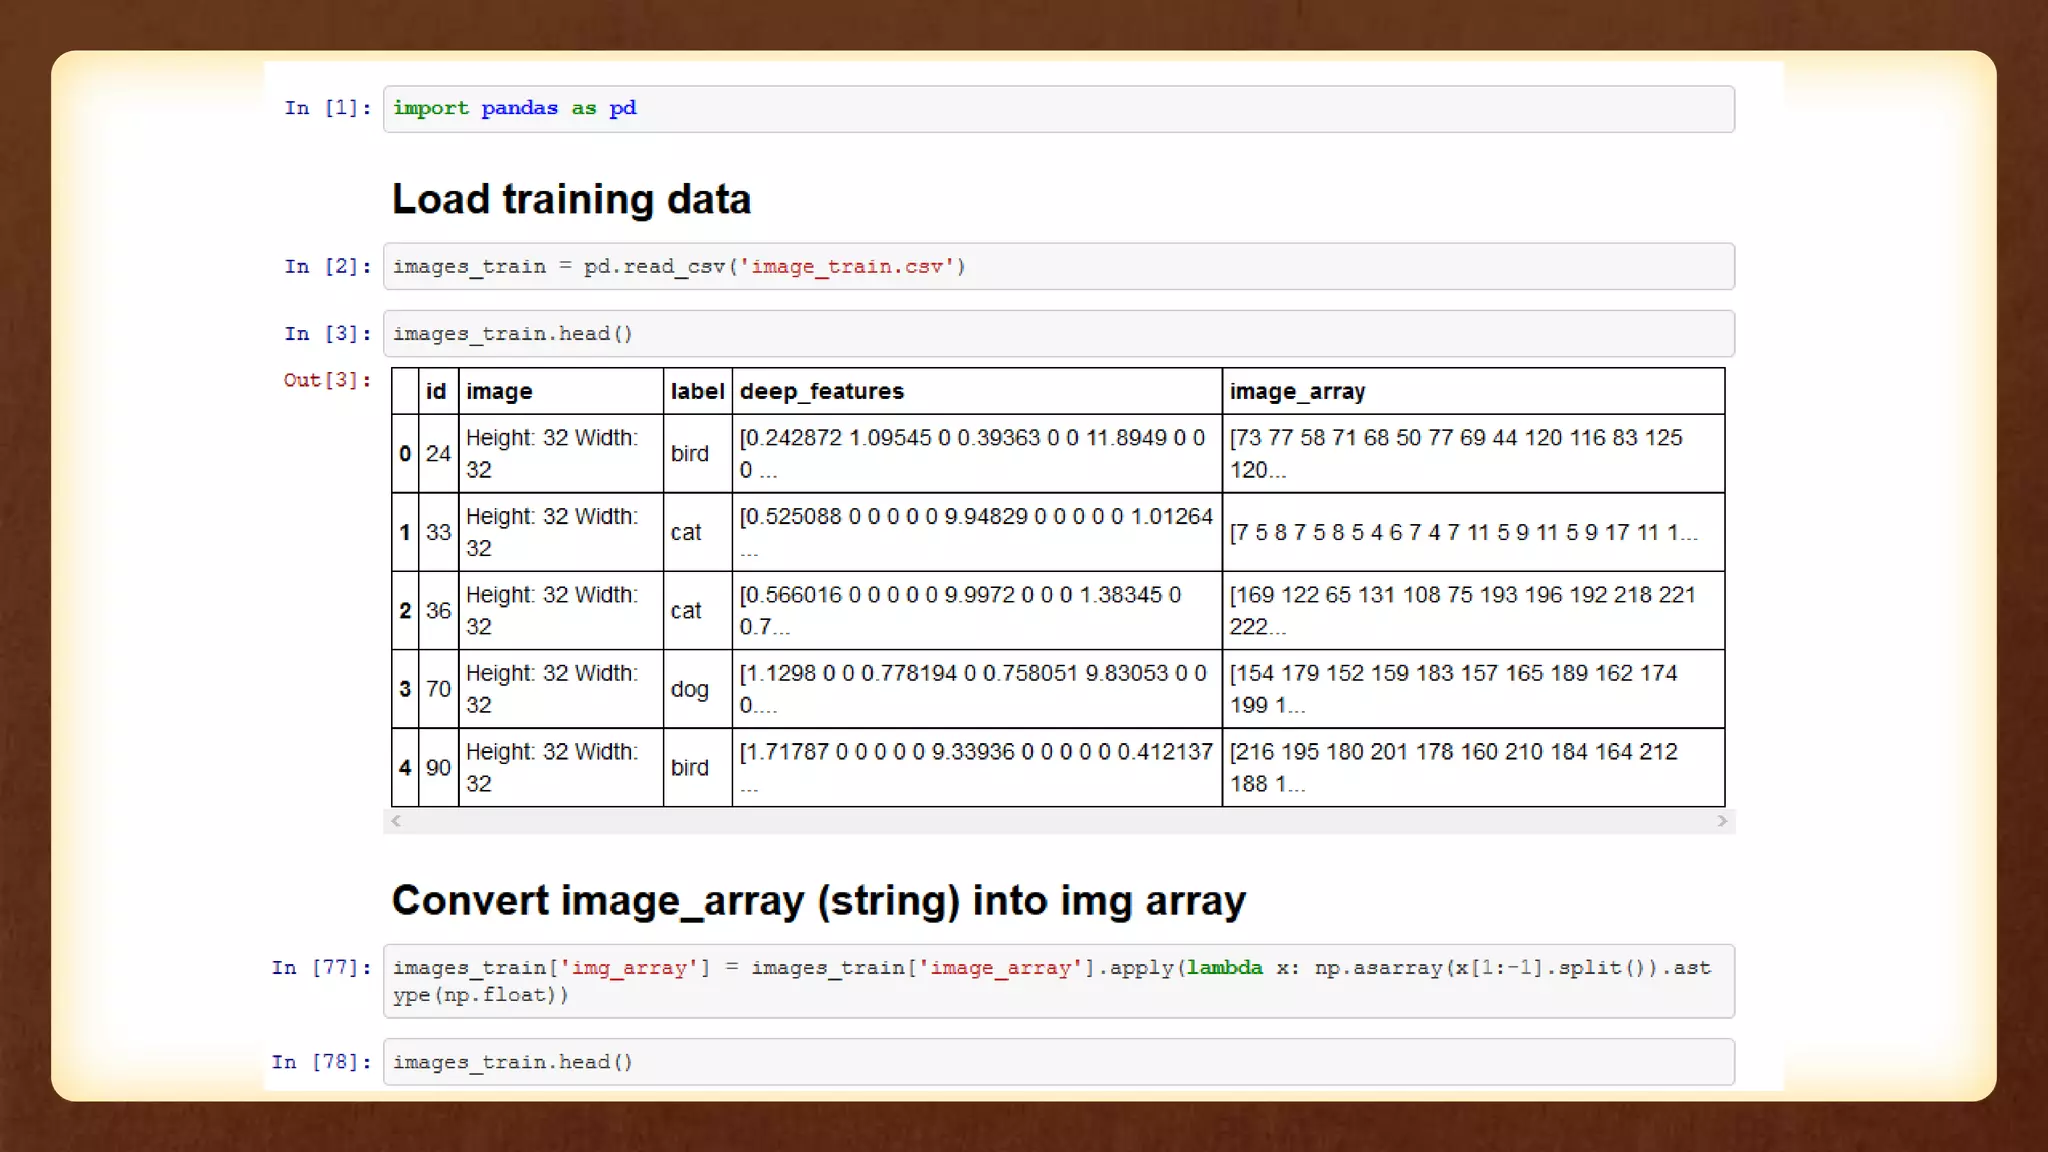Click the In [77] prompt label

point(321,968)
